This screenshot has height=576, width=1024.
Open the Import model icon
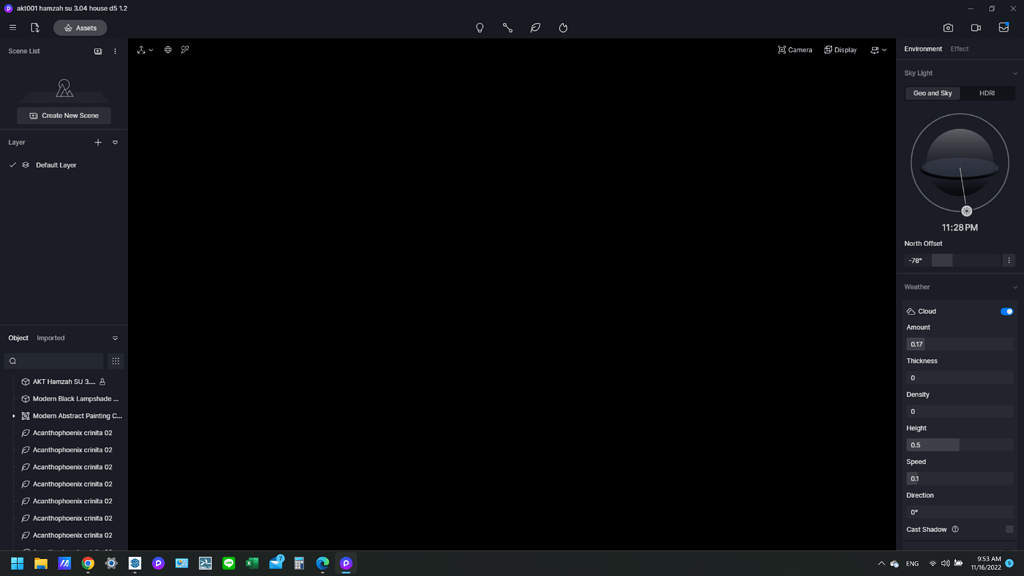35,27
